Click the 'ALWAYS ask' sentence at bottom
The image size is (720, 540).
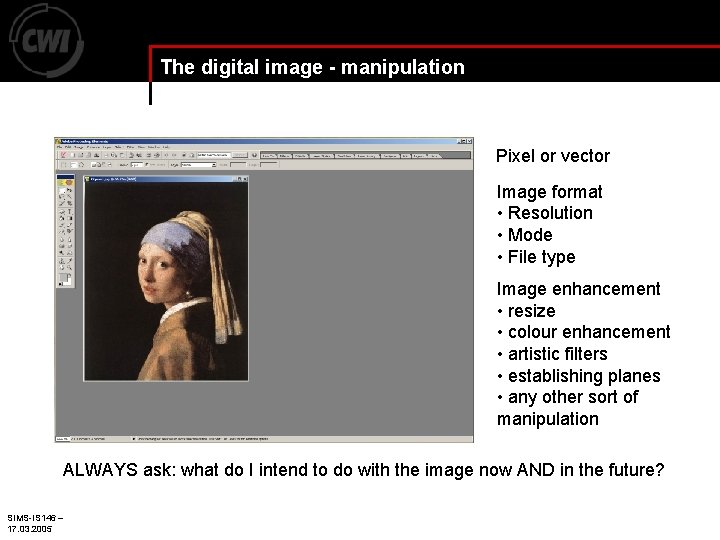(x=363, y=470)
